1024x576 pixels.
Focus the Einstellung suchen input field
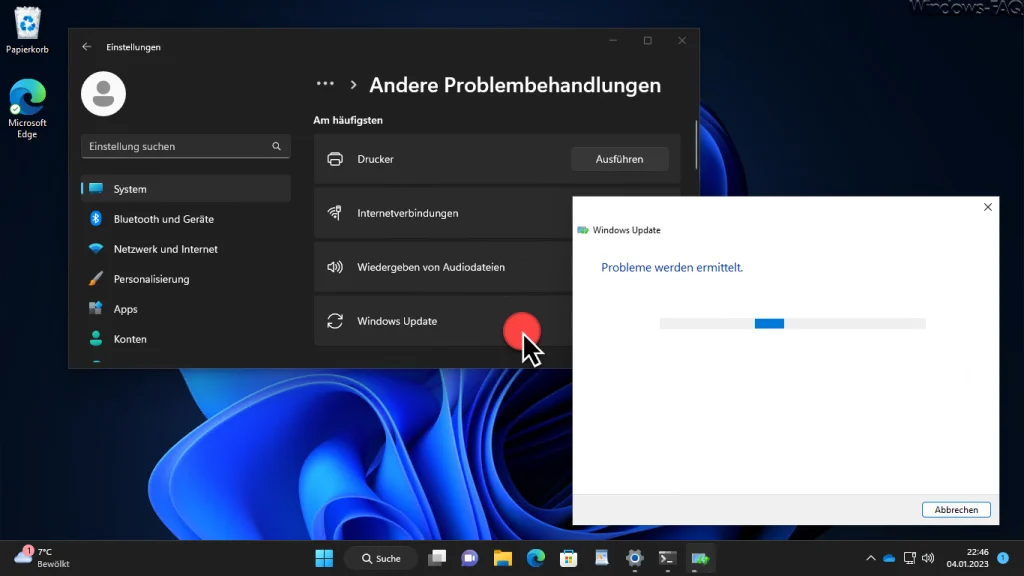(185, 146)
